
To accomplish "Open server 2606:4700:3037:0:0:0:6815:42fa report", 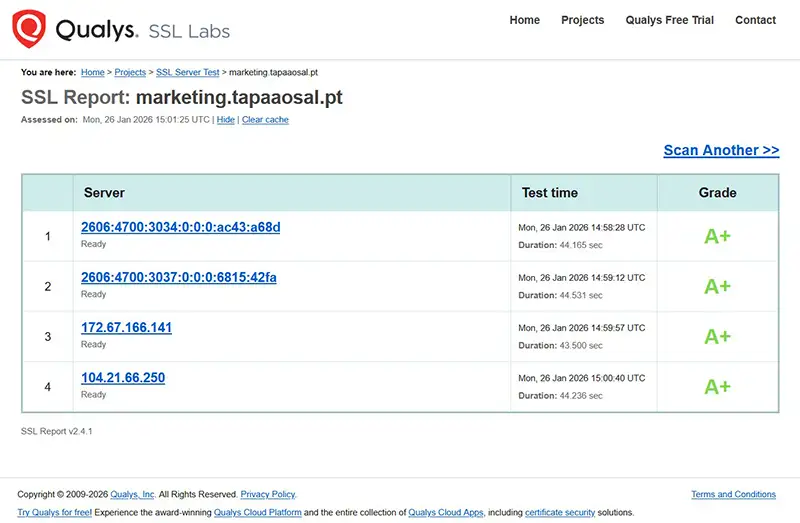I will pyautogui.click(x=179, y=277).
